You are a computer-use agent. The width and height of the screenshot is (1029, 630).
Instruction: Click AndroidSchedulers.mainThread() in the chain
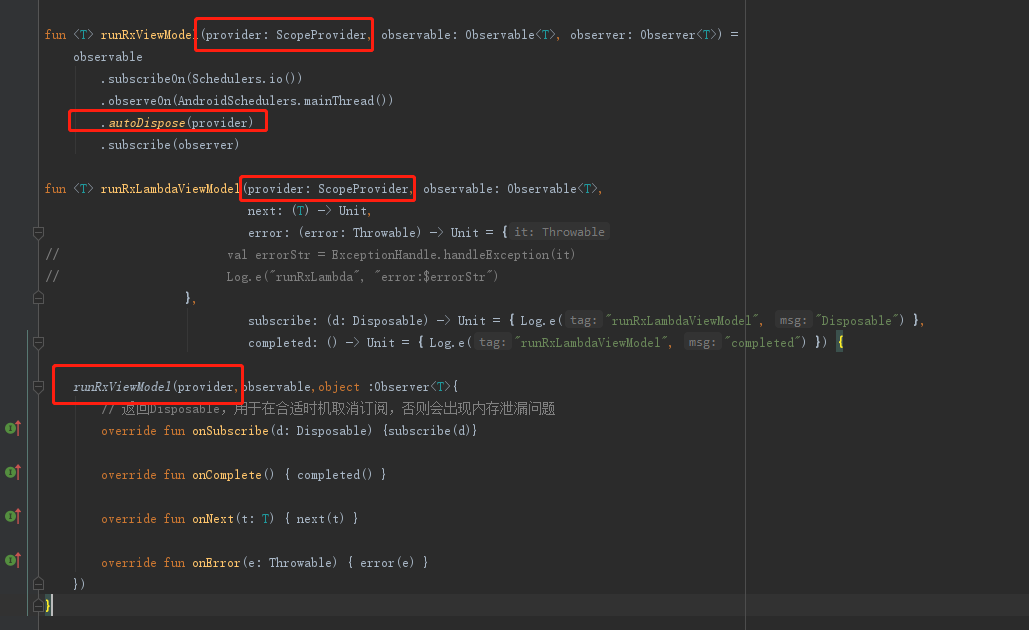pos(283,100)
